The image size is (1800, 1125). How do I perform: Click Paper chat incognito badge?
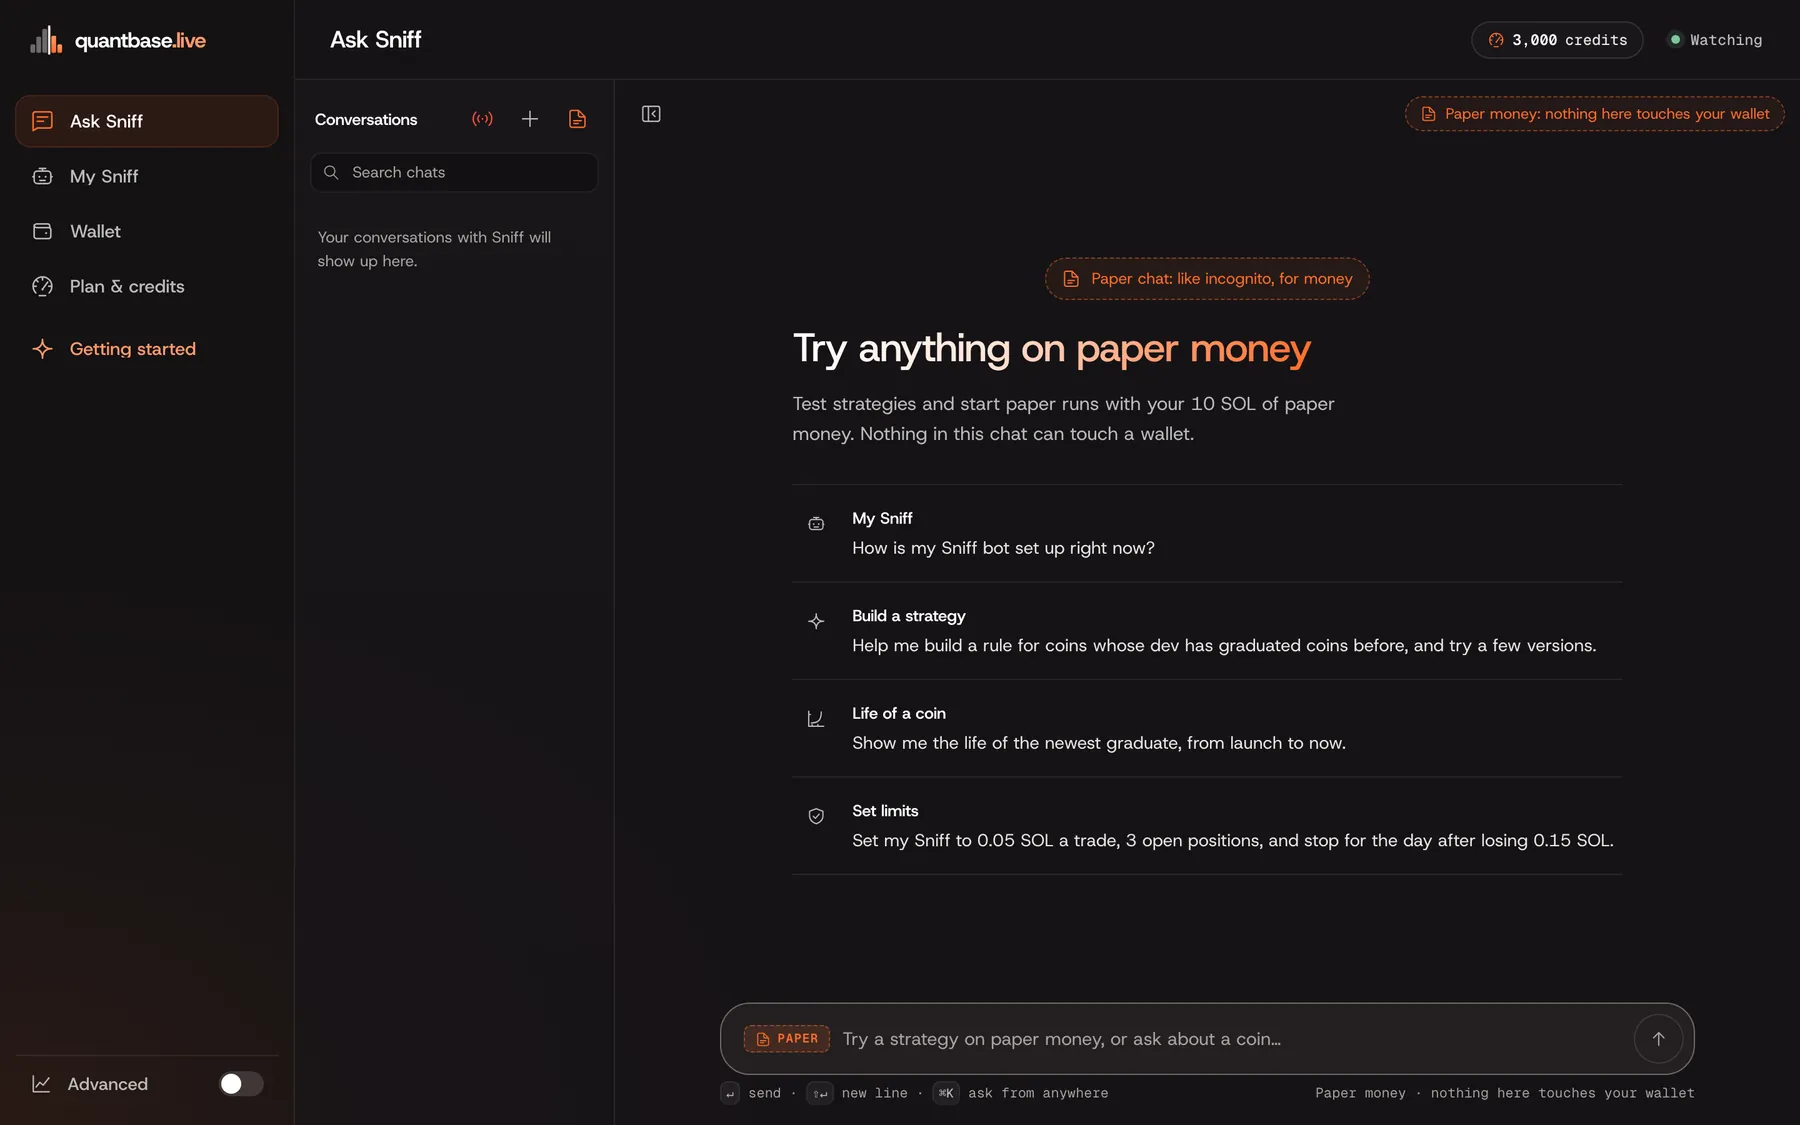[x=1207, y=279]
